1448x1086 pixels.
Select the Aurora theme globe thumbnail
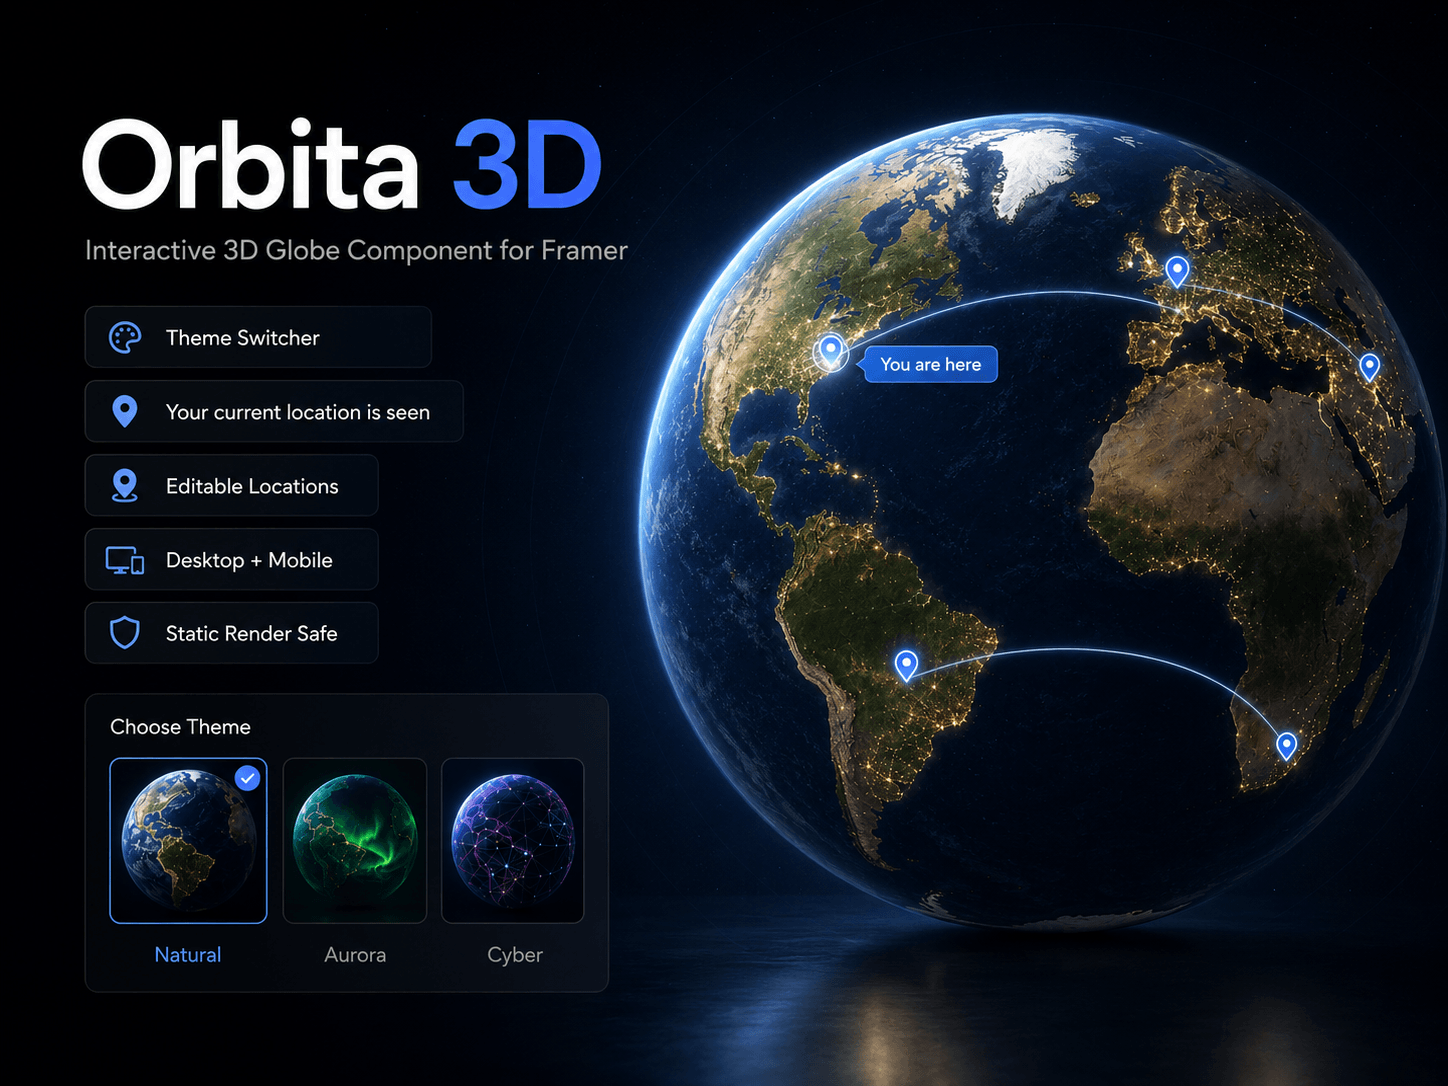[355, 841]
